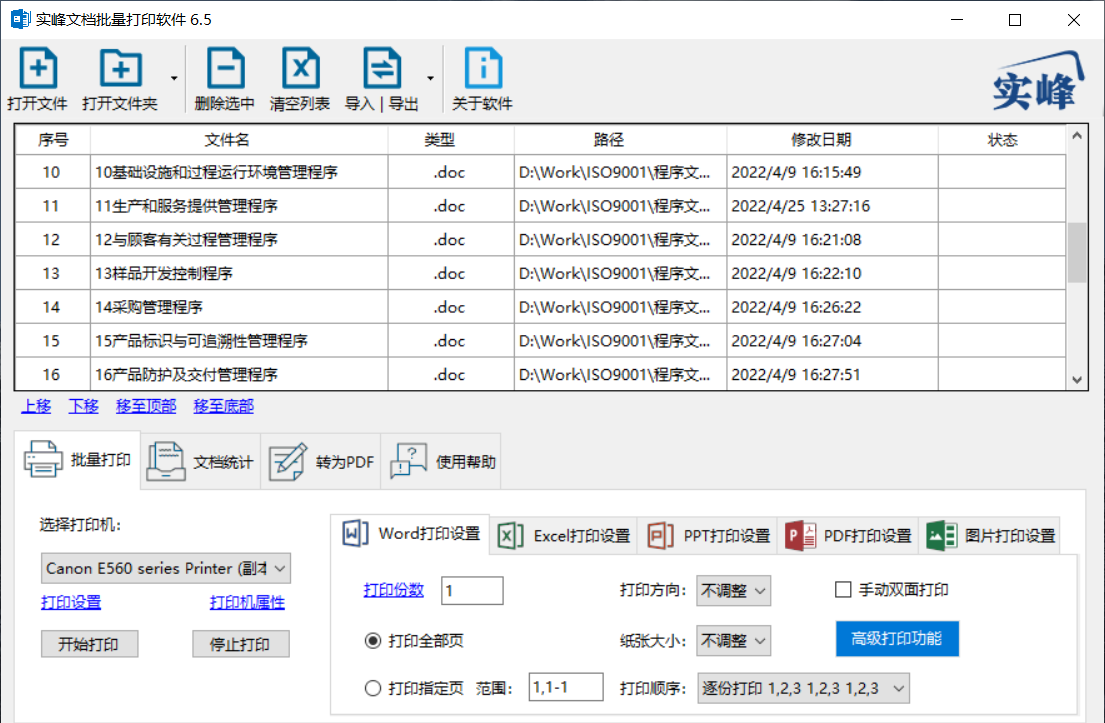The height and width of the screenshot is (723, 1105).
Task: Click the file list scrollbar up arrow
Action: [1076, 135]
